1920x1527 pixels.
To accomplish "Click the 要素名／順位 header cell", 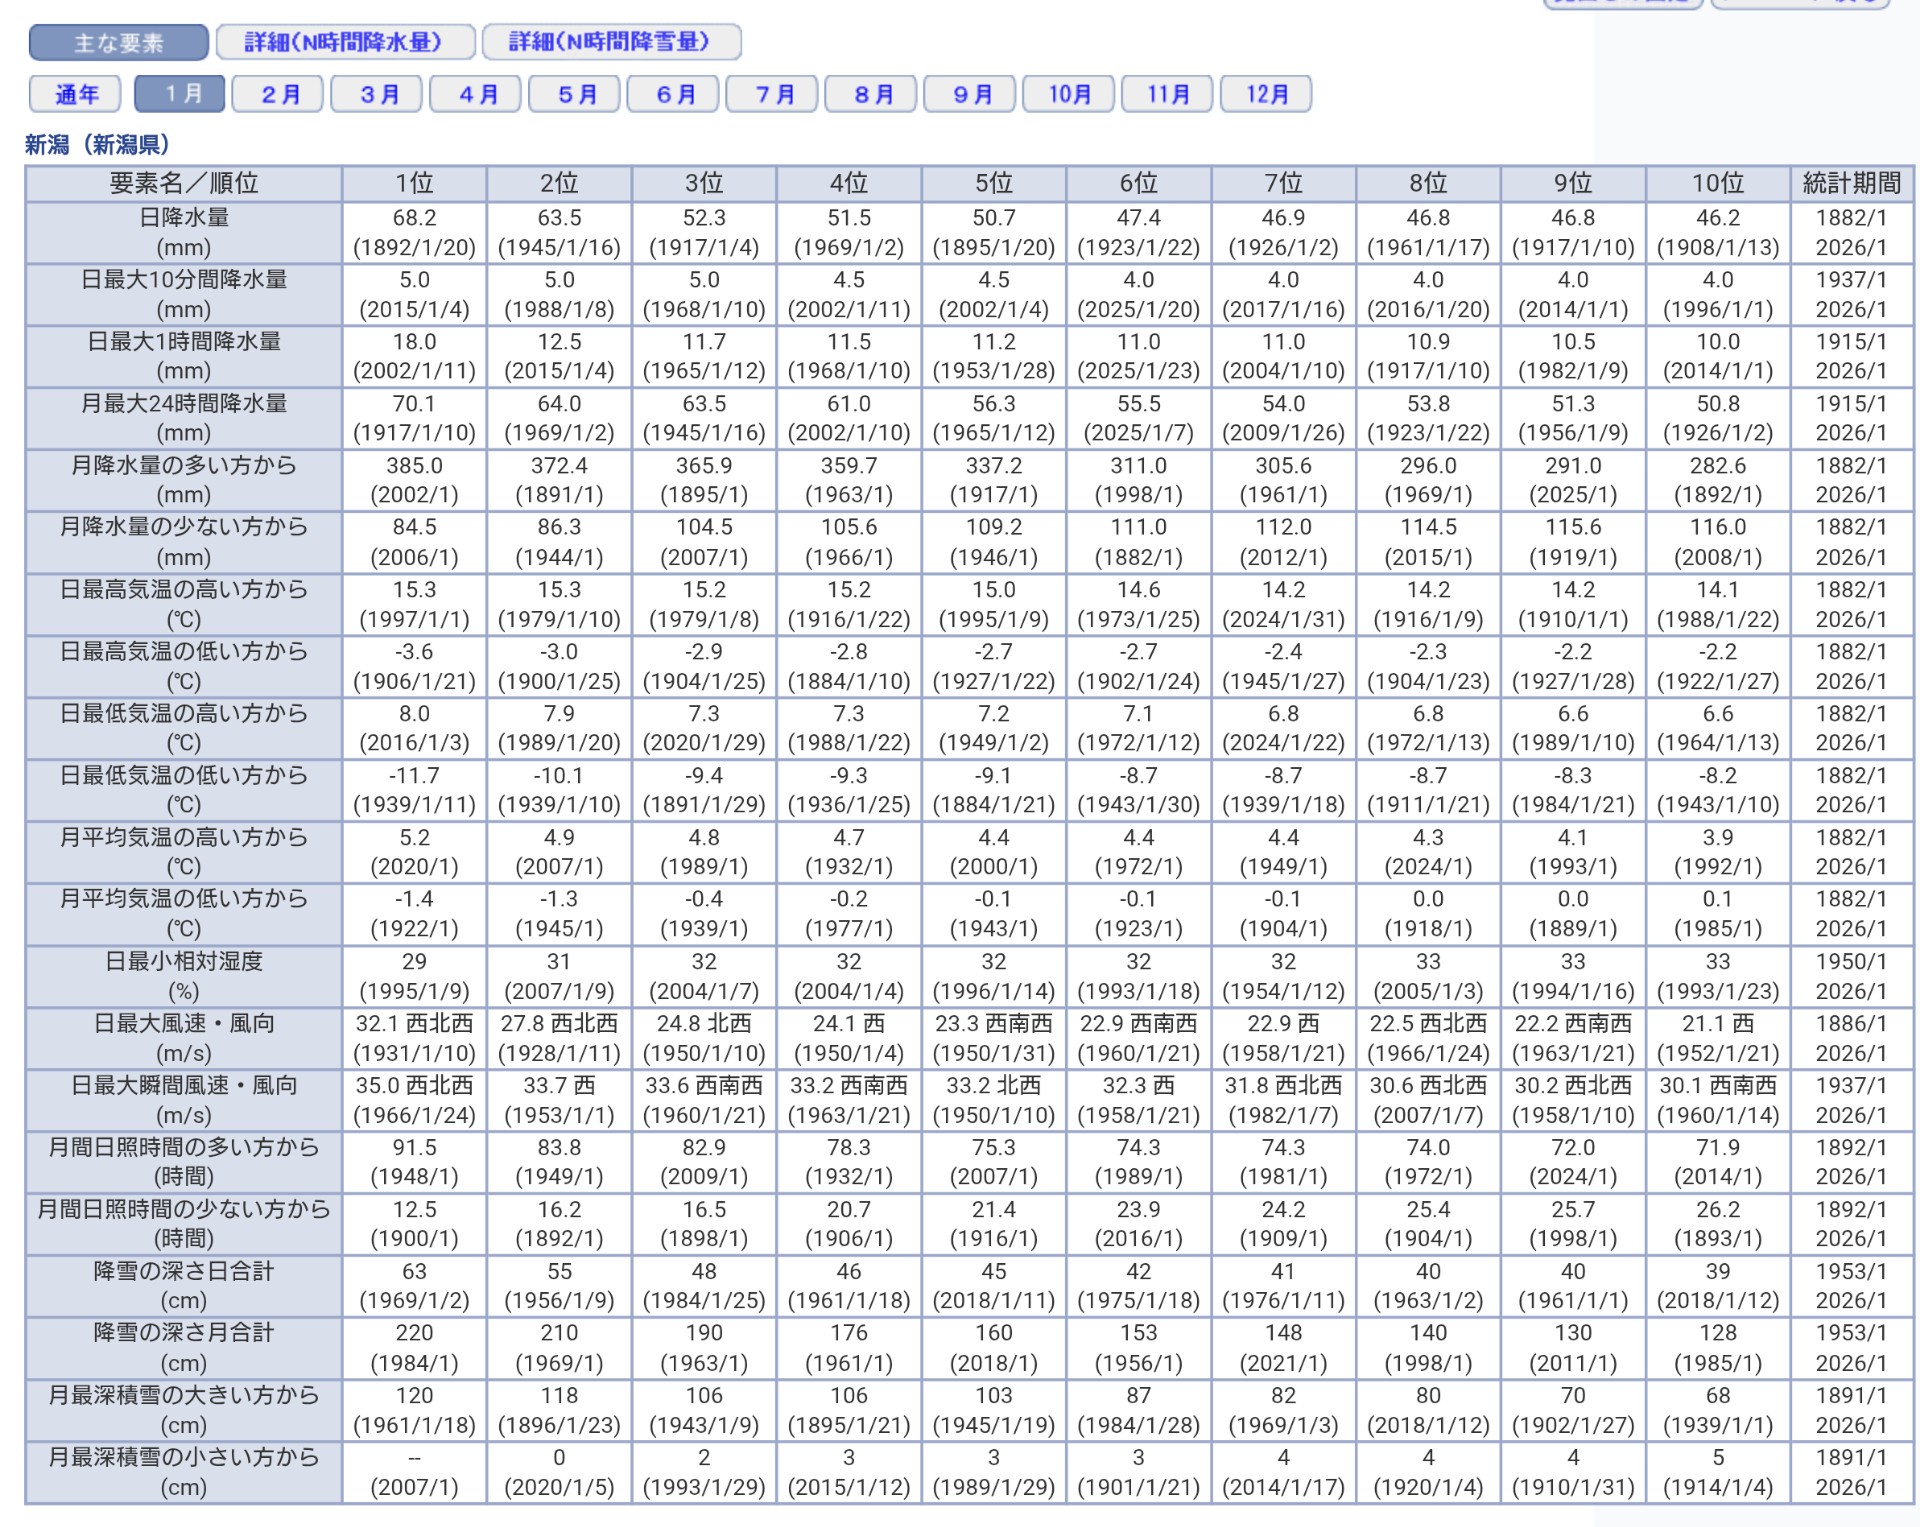I will pyautogui.click(x=184, y=184).
